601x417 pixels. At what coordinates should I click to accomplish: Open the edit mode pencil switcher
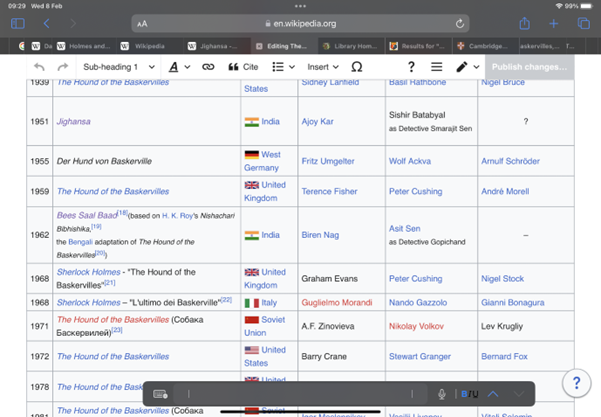(x=466, y=67)
